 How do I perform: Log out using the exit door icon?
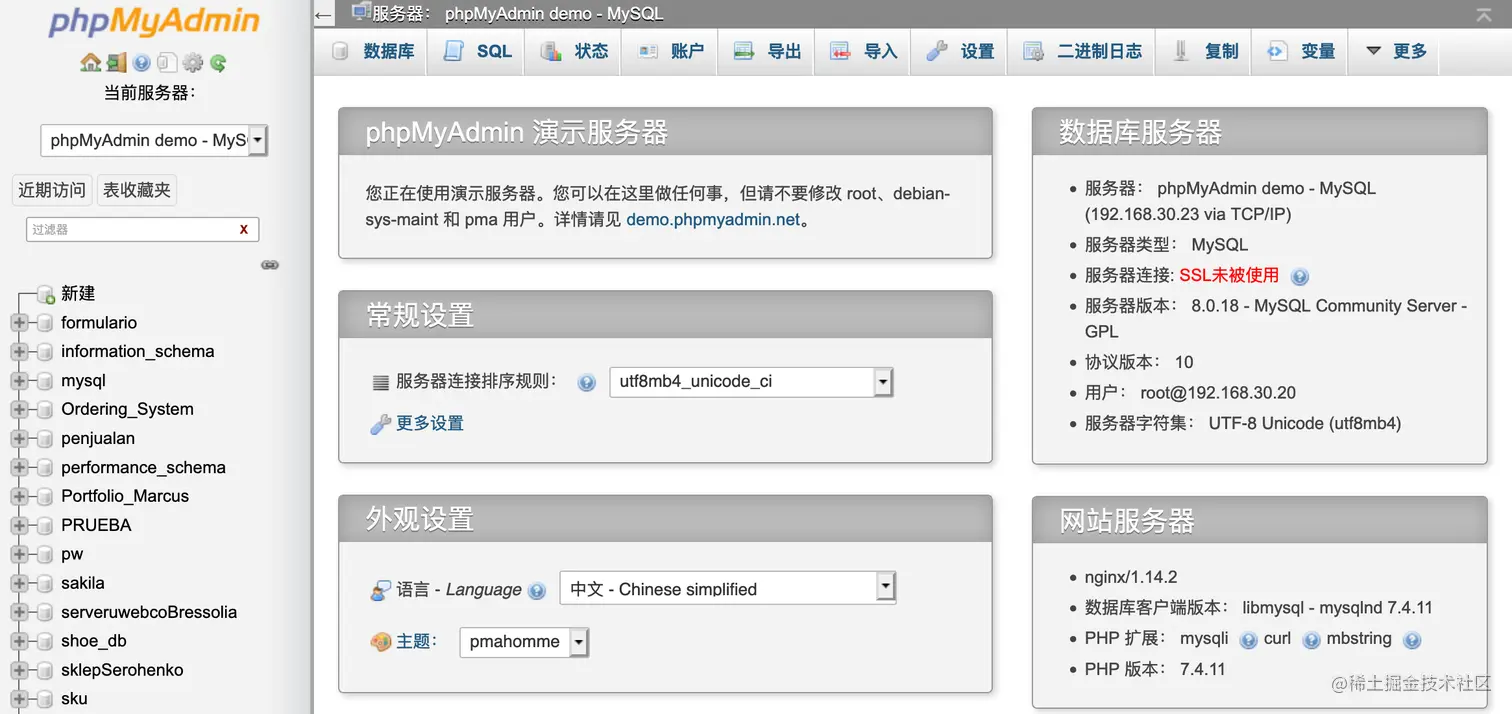(x=116, y=62)
